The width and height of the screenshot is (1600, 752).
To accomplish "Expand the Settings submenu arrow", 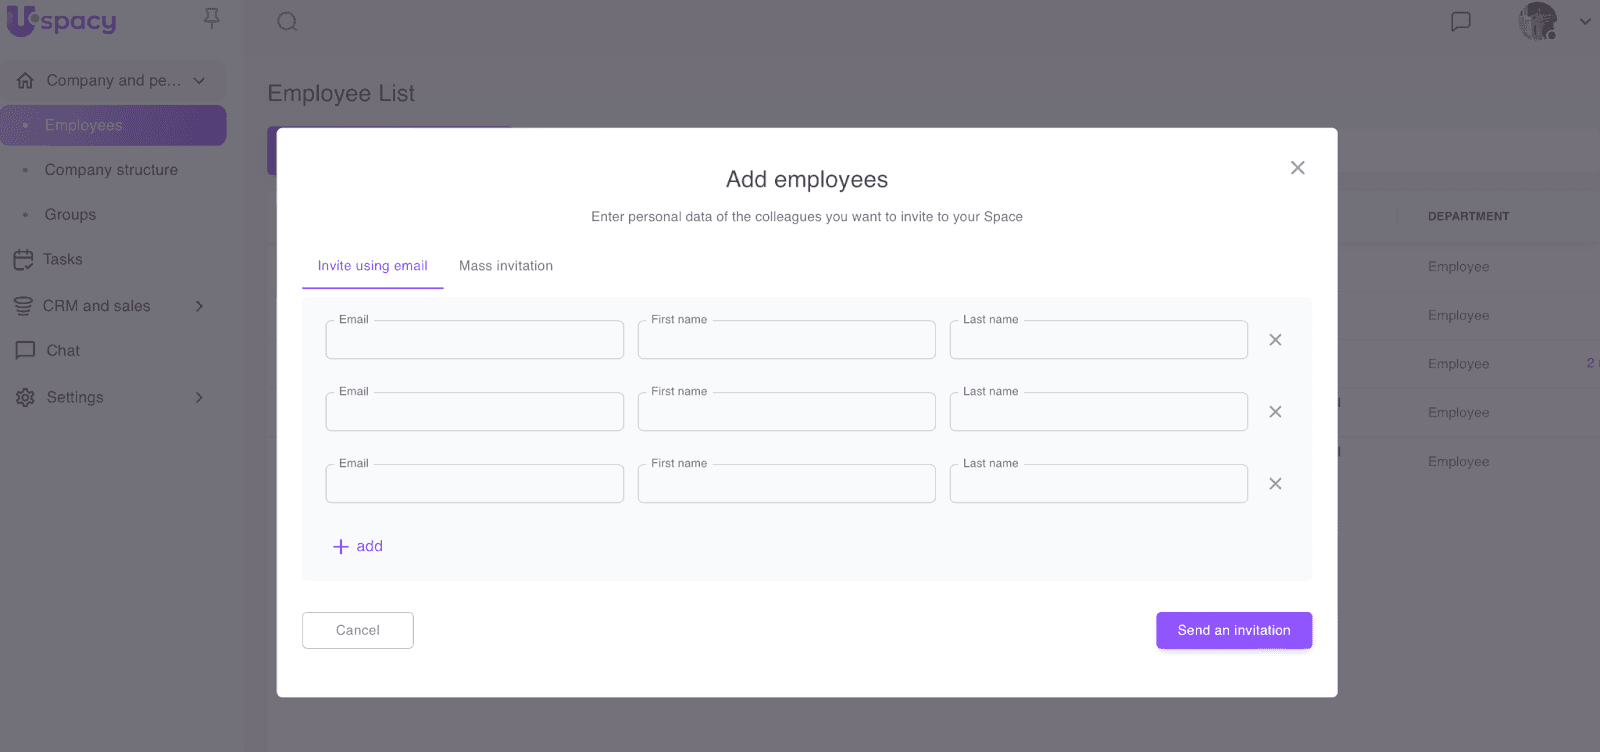I will click(x=199, y=397).
